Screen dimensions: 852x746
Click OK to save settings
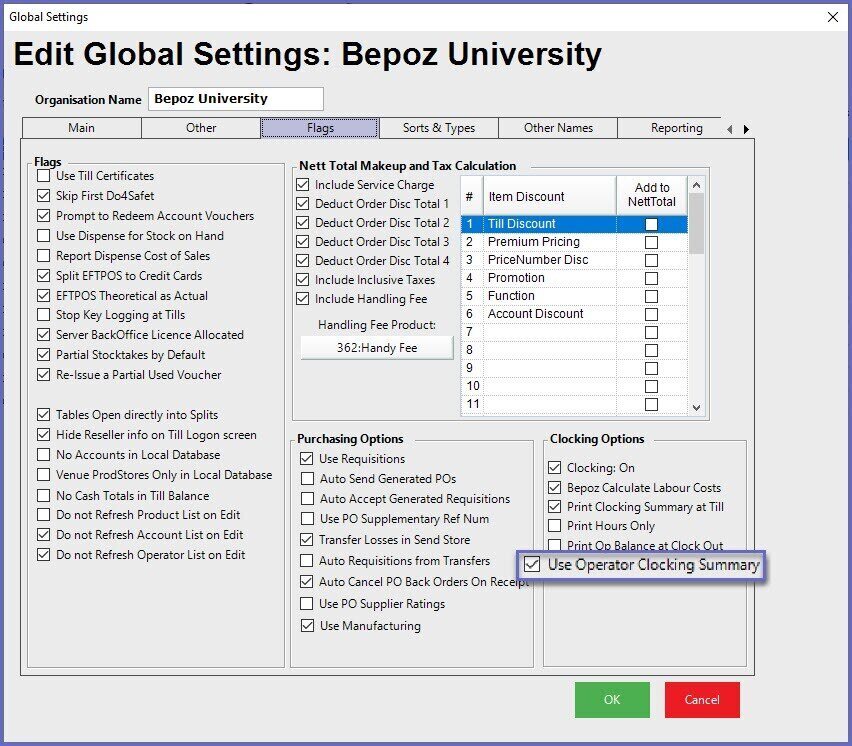(x=611, y=700)
